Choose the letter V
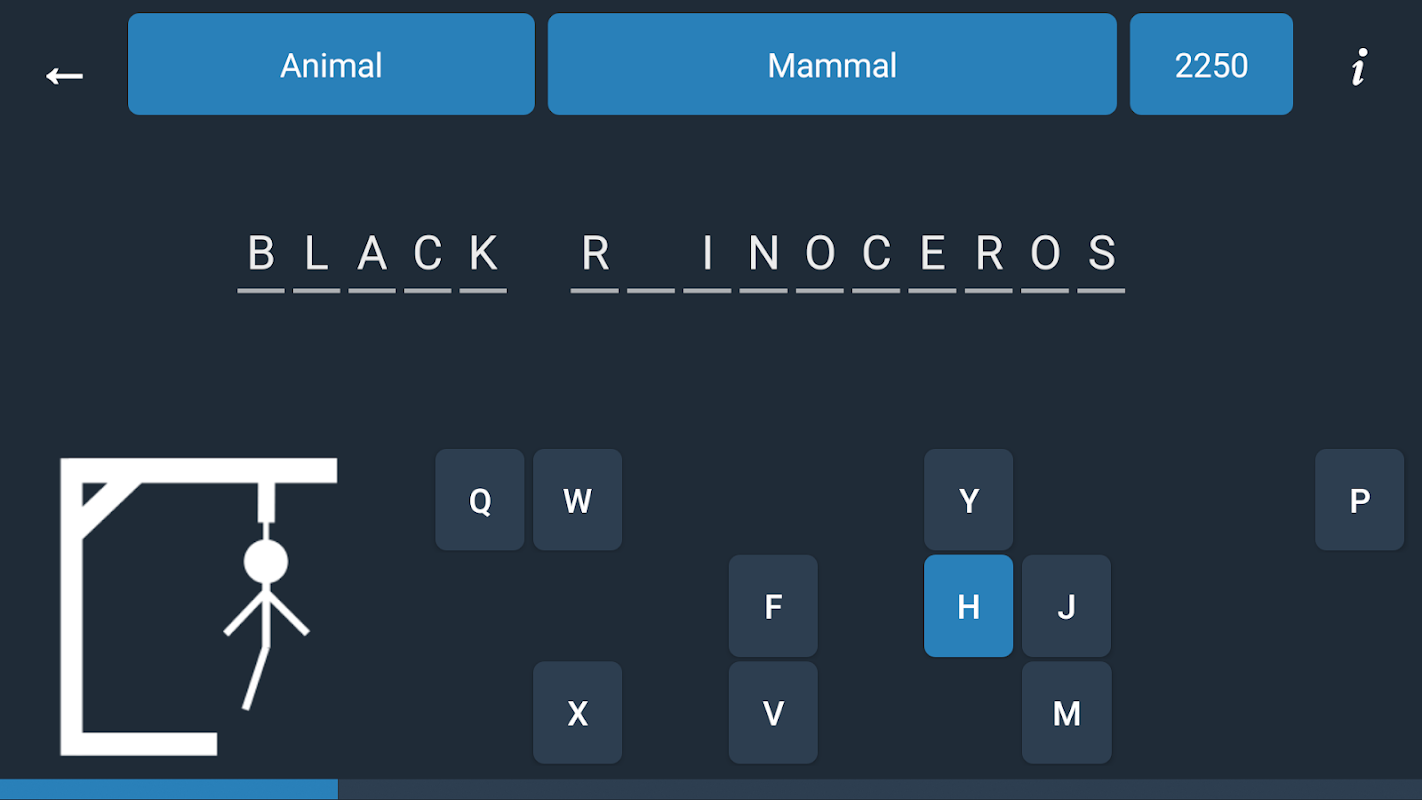Viewport: 1422px width, 800px height. point(773,713)
